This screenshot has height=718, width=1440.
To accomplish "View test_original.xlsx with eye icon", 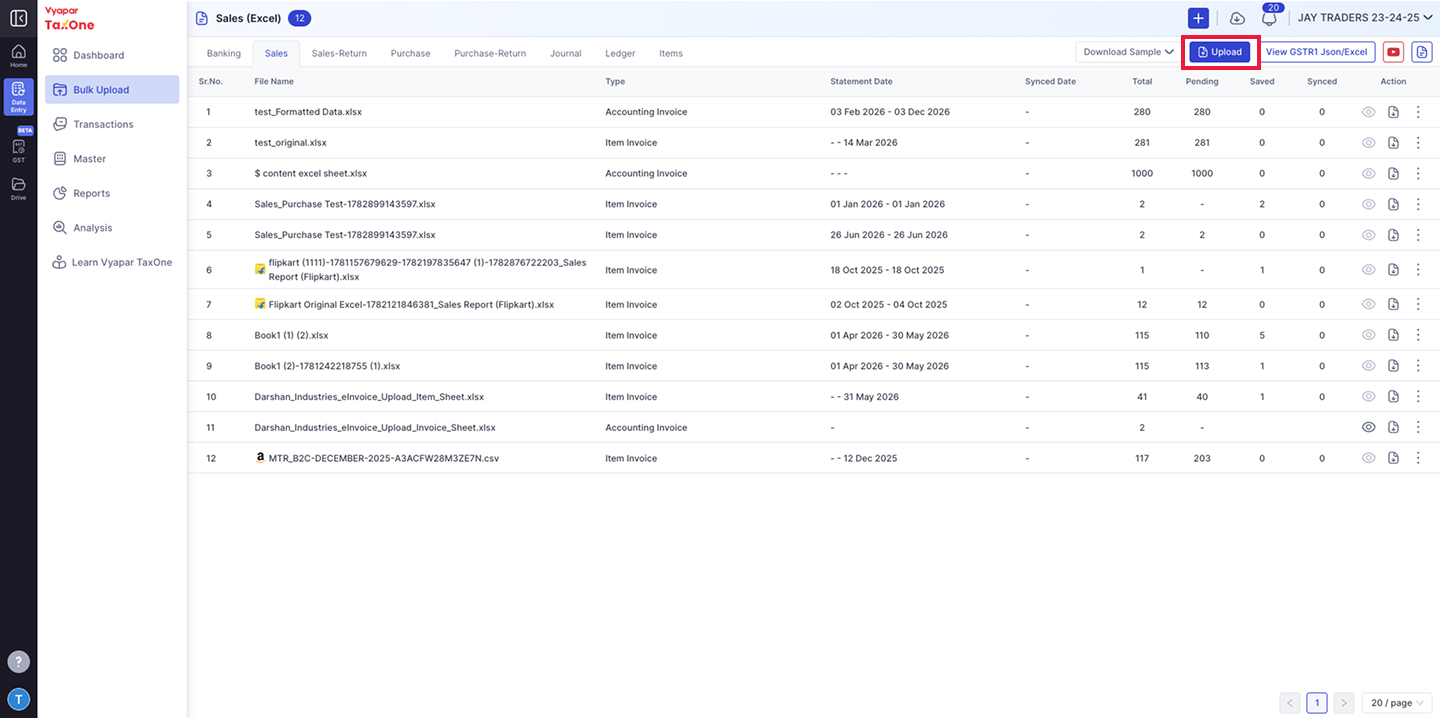I will [1368, 143].
